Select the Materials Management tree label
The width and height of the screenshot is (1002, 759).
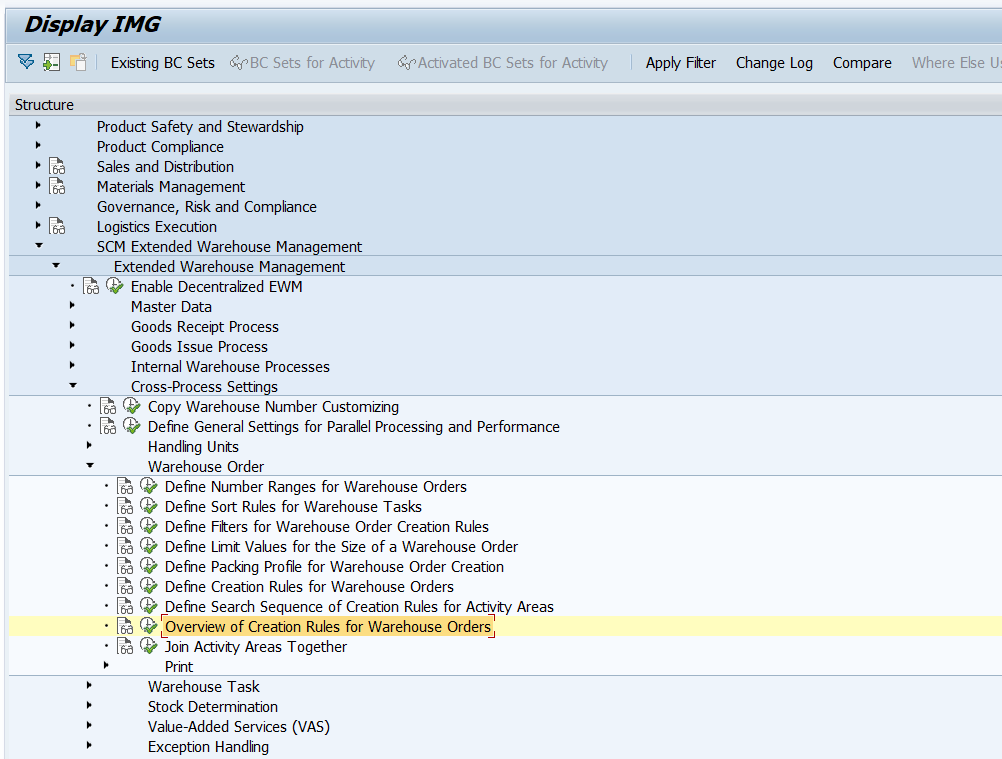171,187
